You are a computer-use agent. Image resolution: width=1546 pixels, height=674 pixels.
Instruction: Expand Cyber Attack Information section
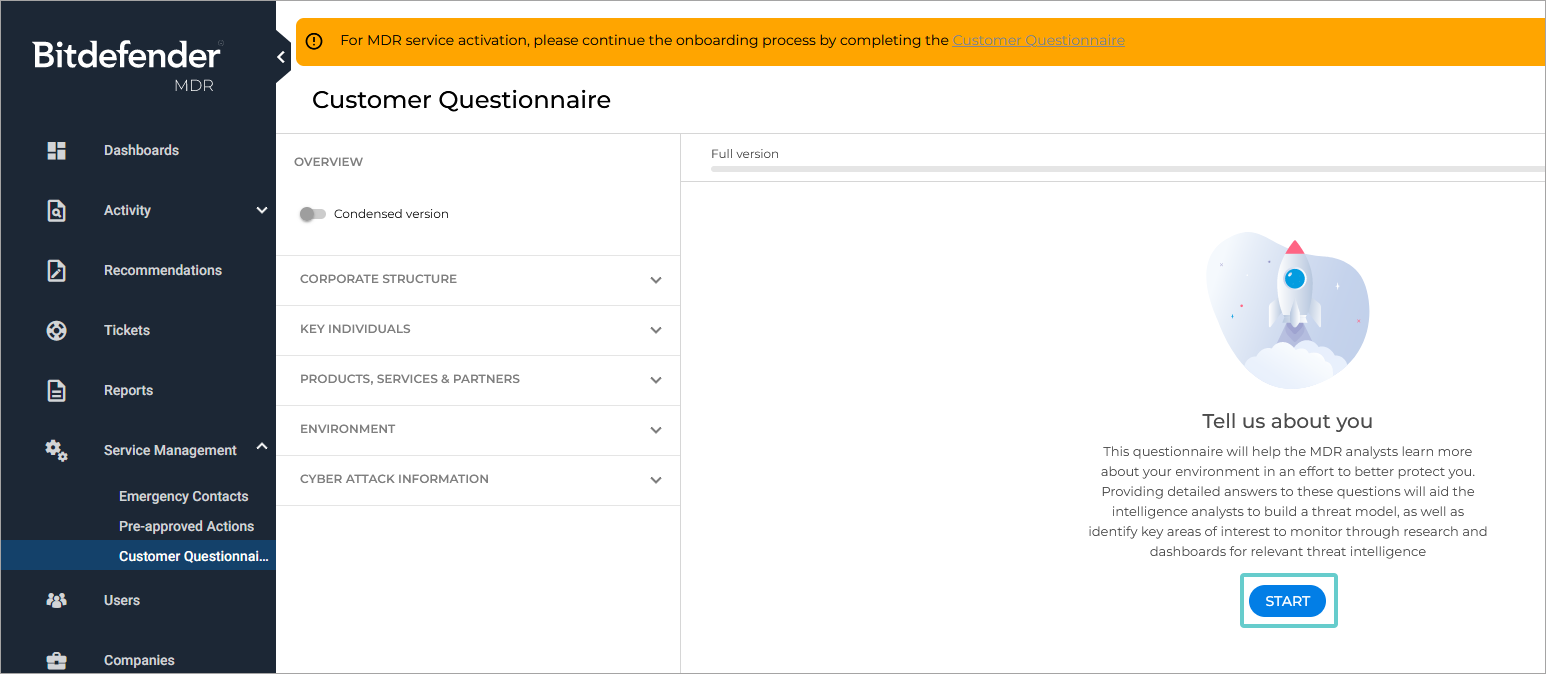click(656, 480)
